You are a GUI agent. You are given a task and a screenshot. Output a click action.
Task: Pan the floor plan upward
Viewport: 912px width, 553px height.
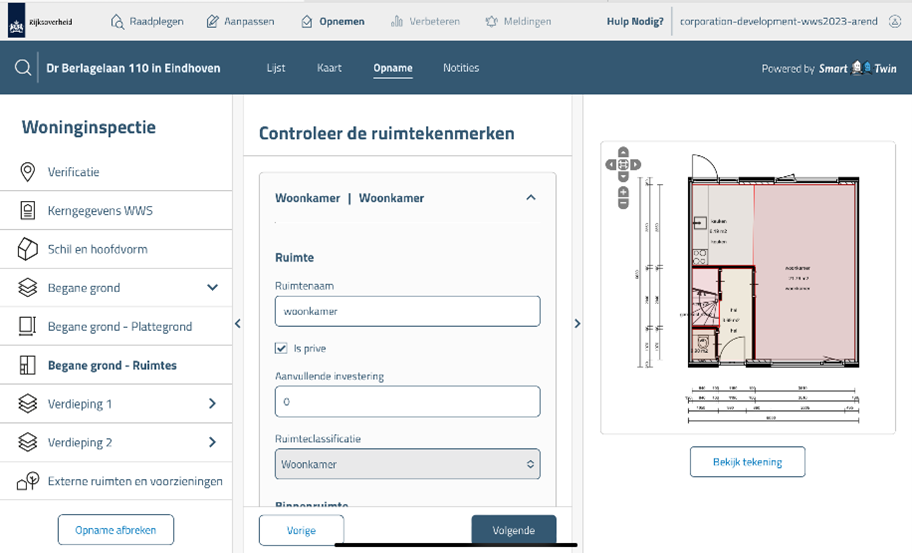623,153
